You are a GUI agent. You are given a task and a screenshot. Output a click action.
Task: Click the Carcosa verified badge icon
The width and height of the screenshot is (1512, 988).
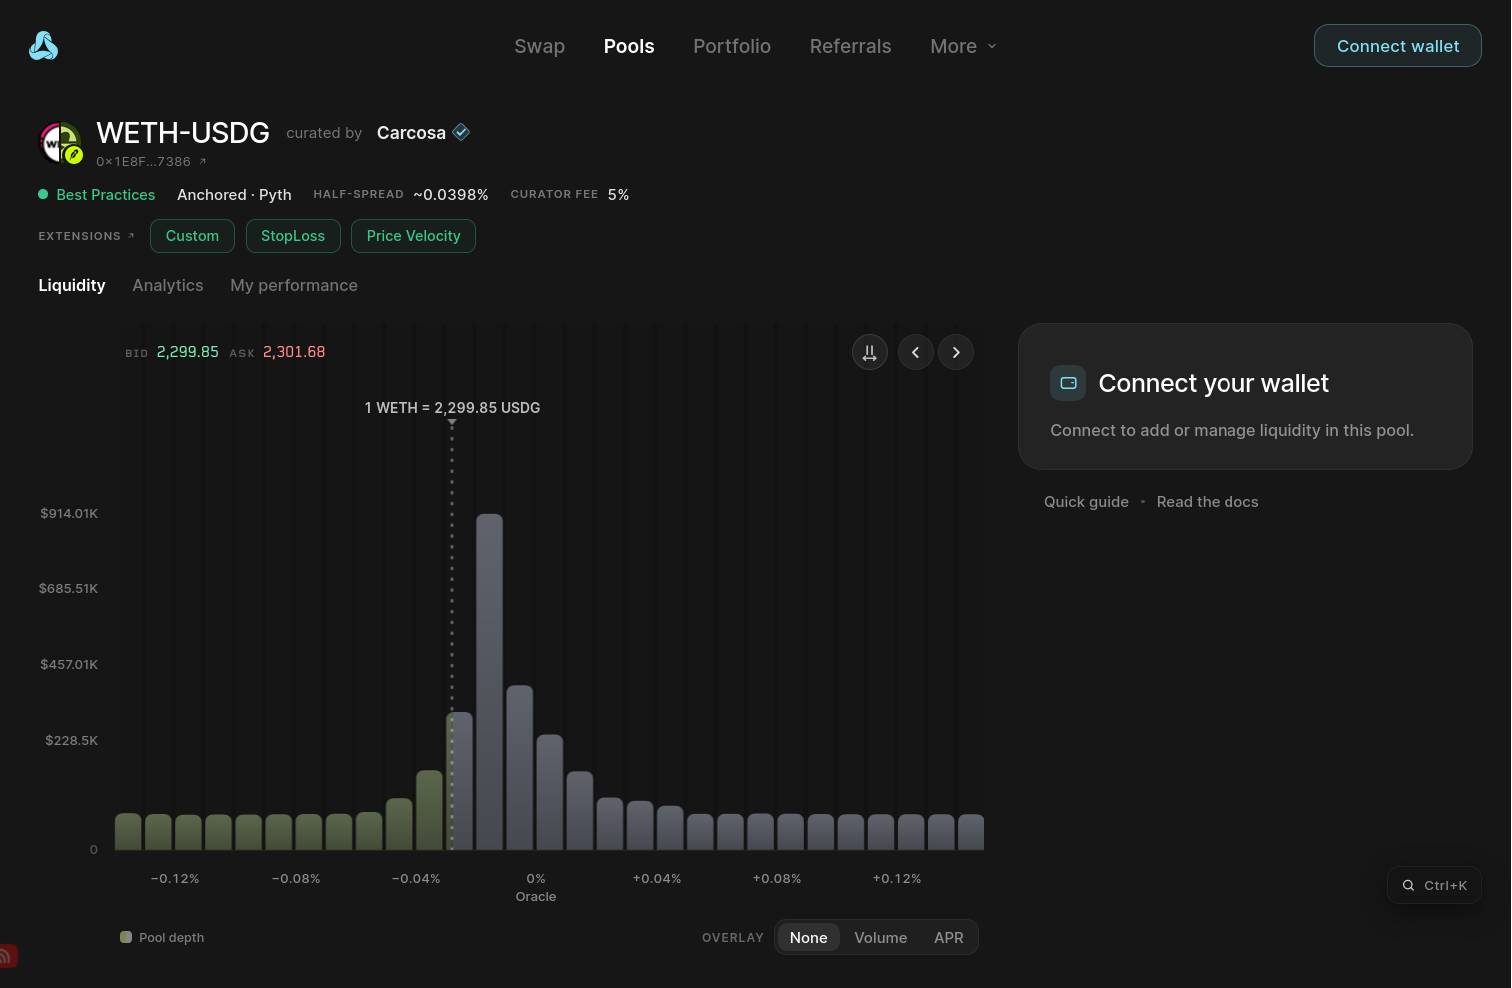pos(461,132)
